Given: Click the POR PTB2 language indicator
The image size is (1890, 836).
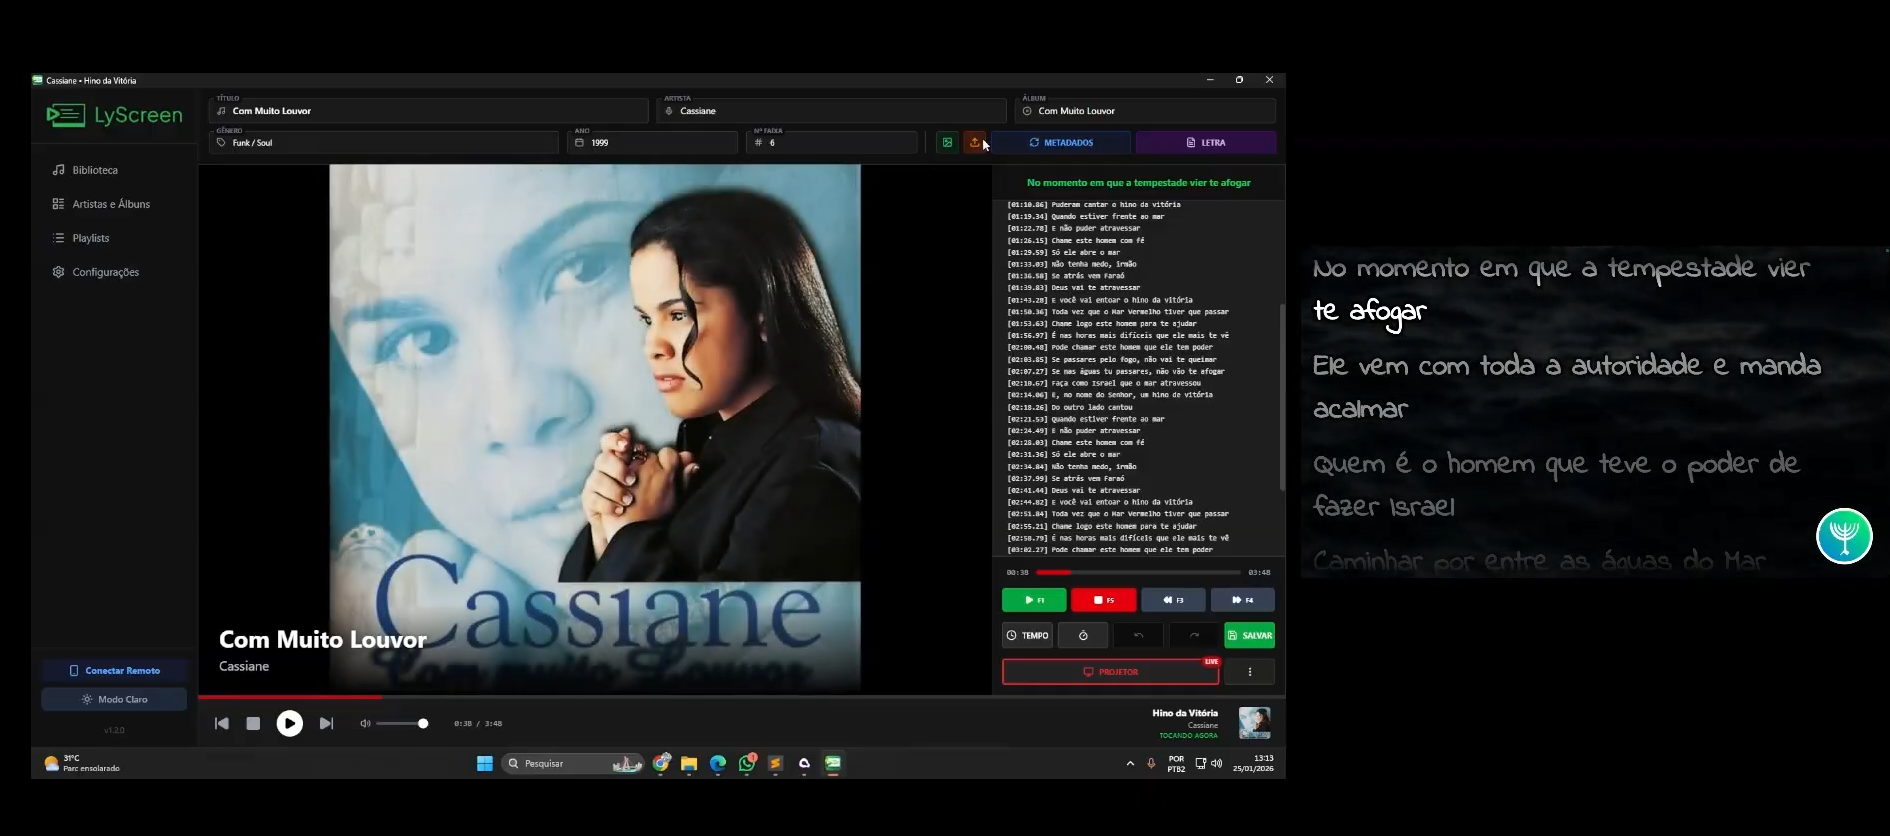Looking at the screenshot, I should pyautogui.click(x=1177, y=763).
